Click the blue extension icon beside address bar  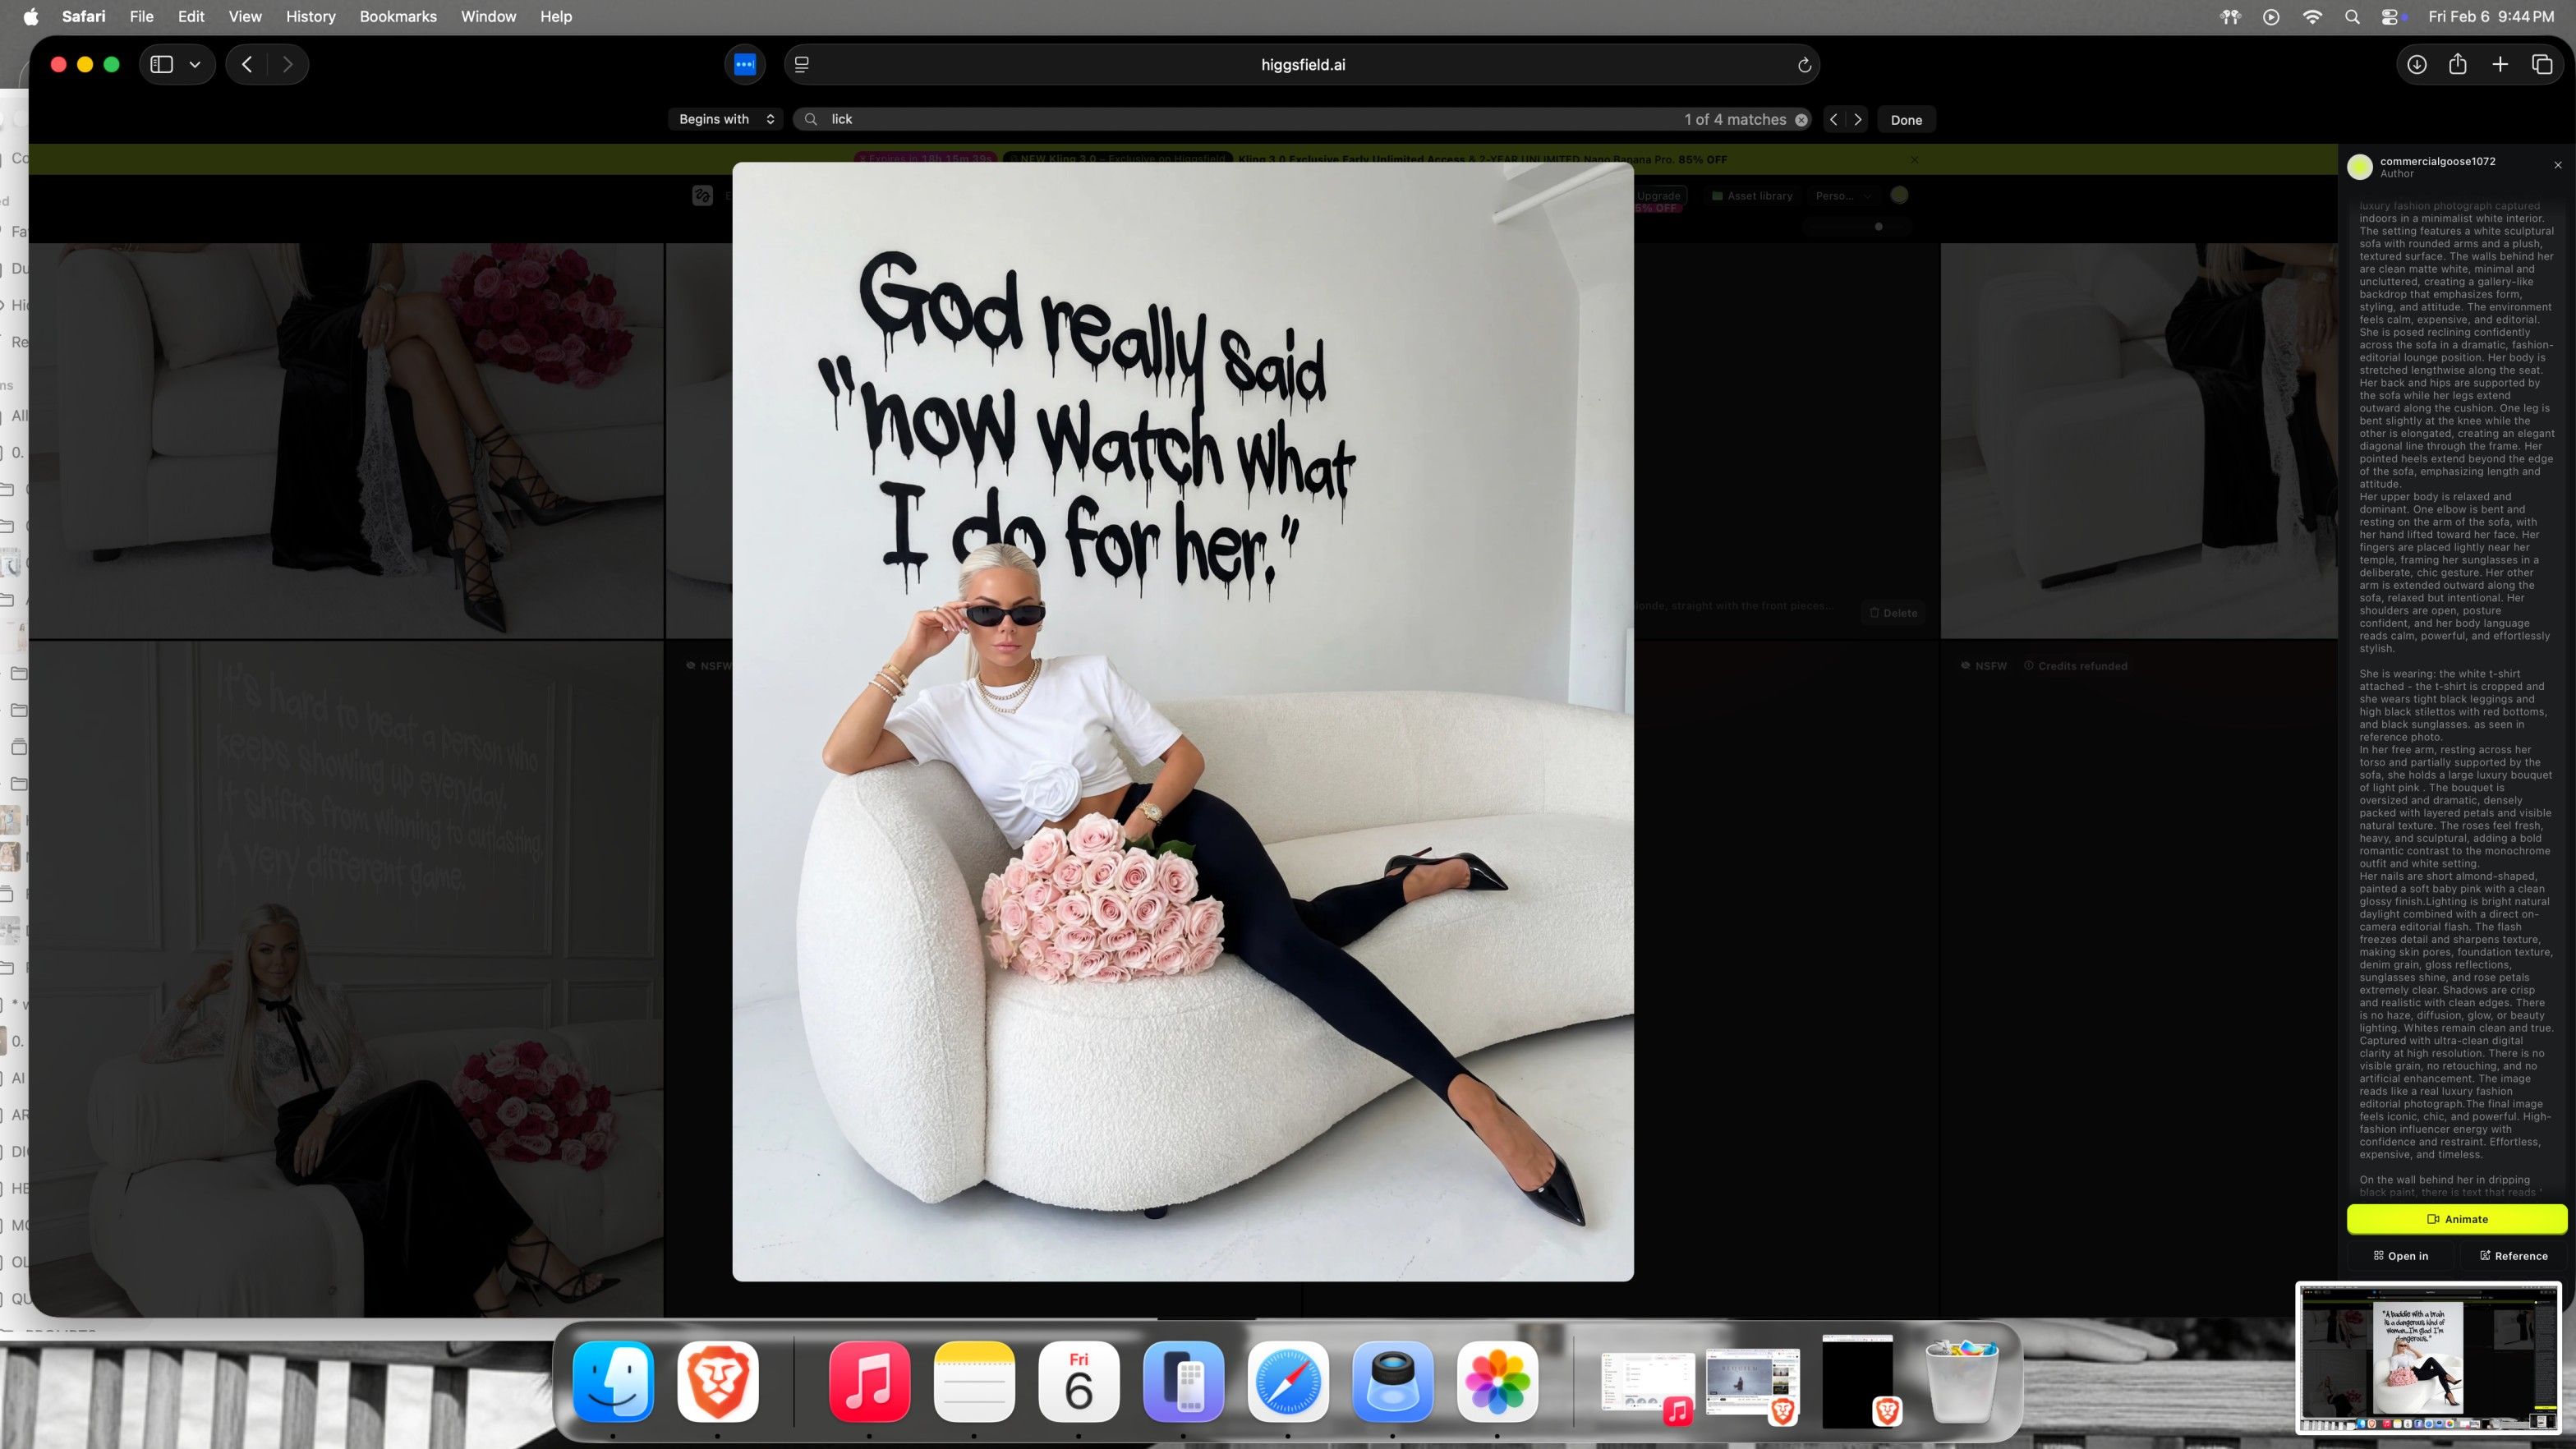tap(744, 64)
